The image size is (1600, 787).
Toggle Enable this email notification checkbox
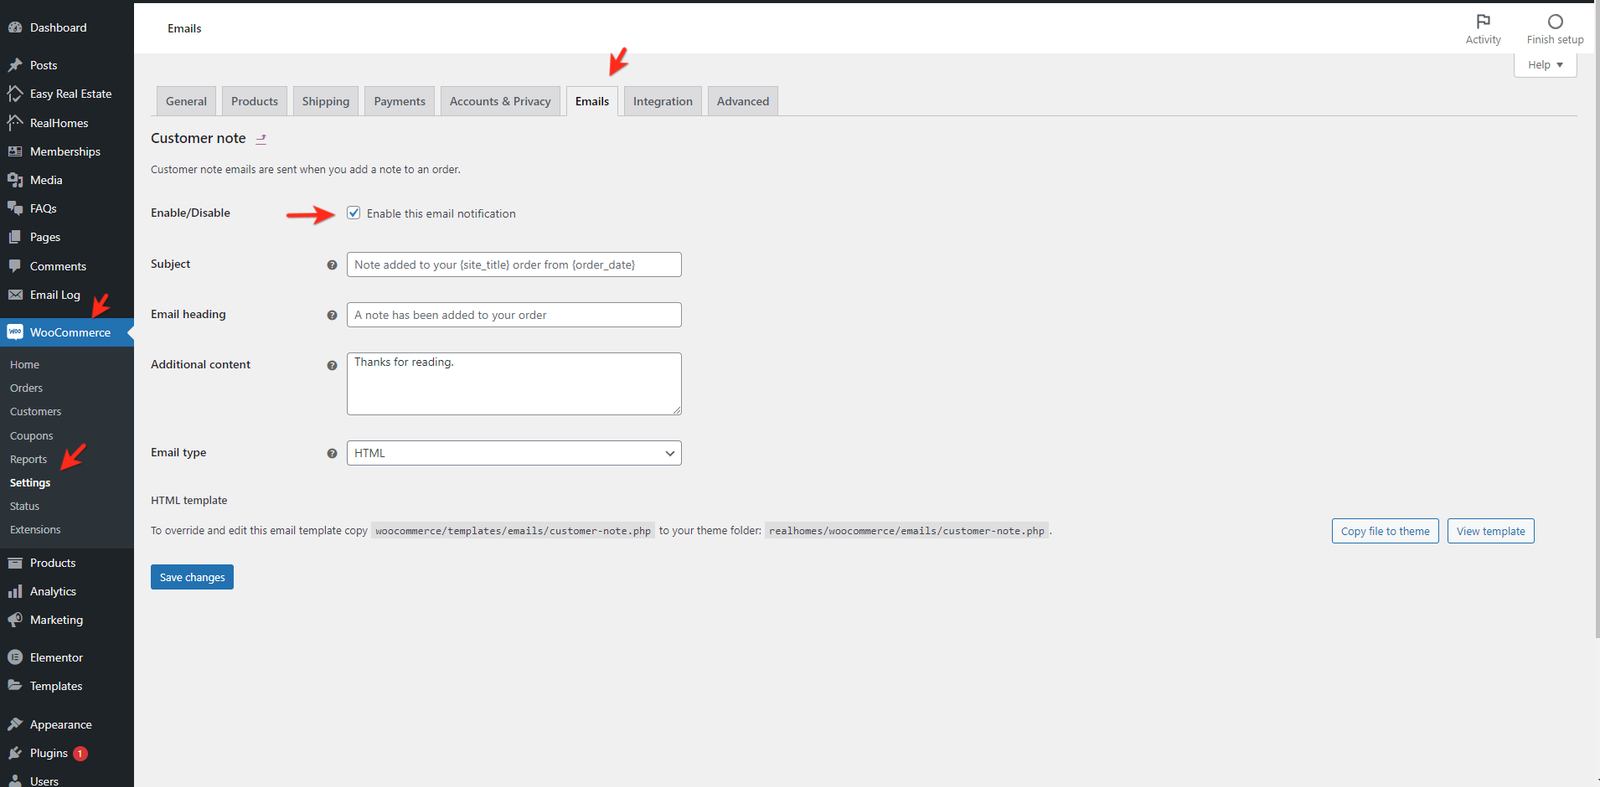click(353, 213)
